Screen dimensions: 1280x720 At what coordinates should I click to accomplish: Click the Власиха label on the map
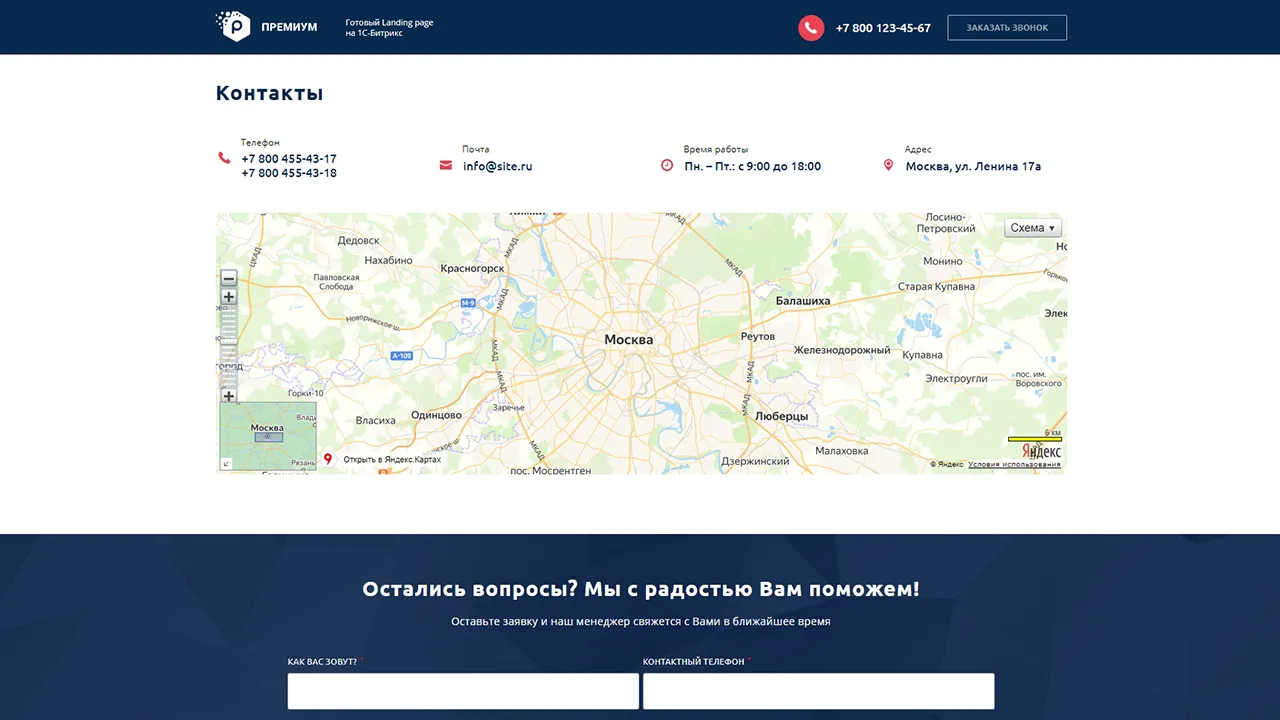pyautogui.click(x=375, y=420)
